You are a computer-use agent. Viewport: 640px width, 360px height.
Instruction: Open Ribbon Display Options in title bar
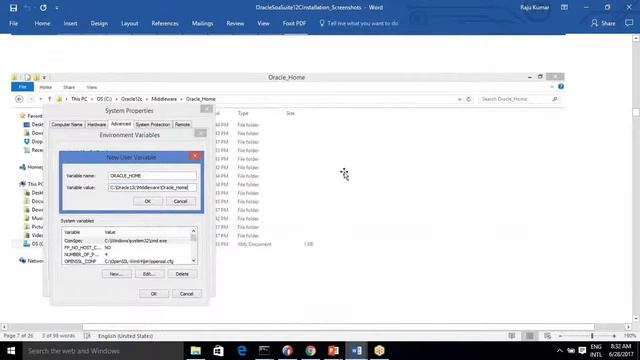click(564, 7)
